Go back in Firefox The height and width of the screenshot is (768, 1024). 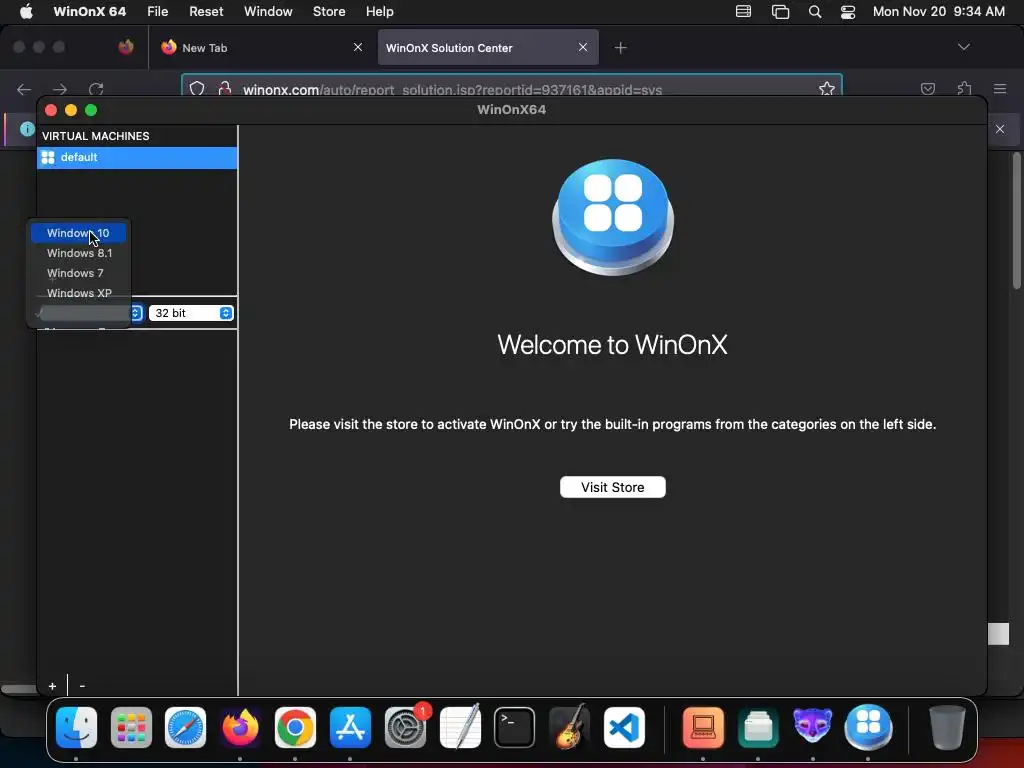24,89
